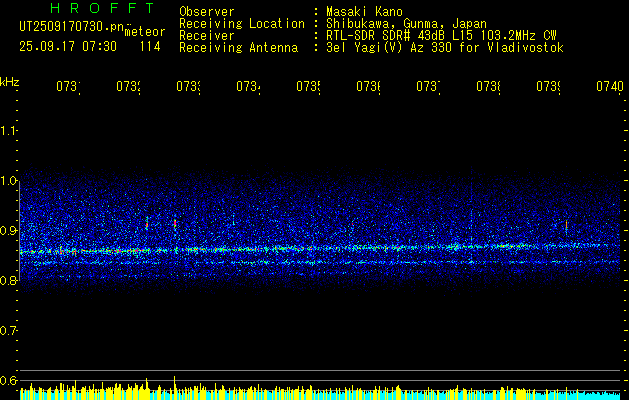This screenshot has height=400, width=629.
Task: Click the 'Receiving Location' label
Action: (x=242, y=24)
